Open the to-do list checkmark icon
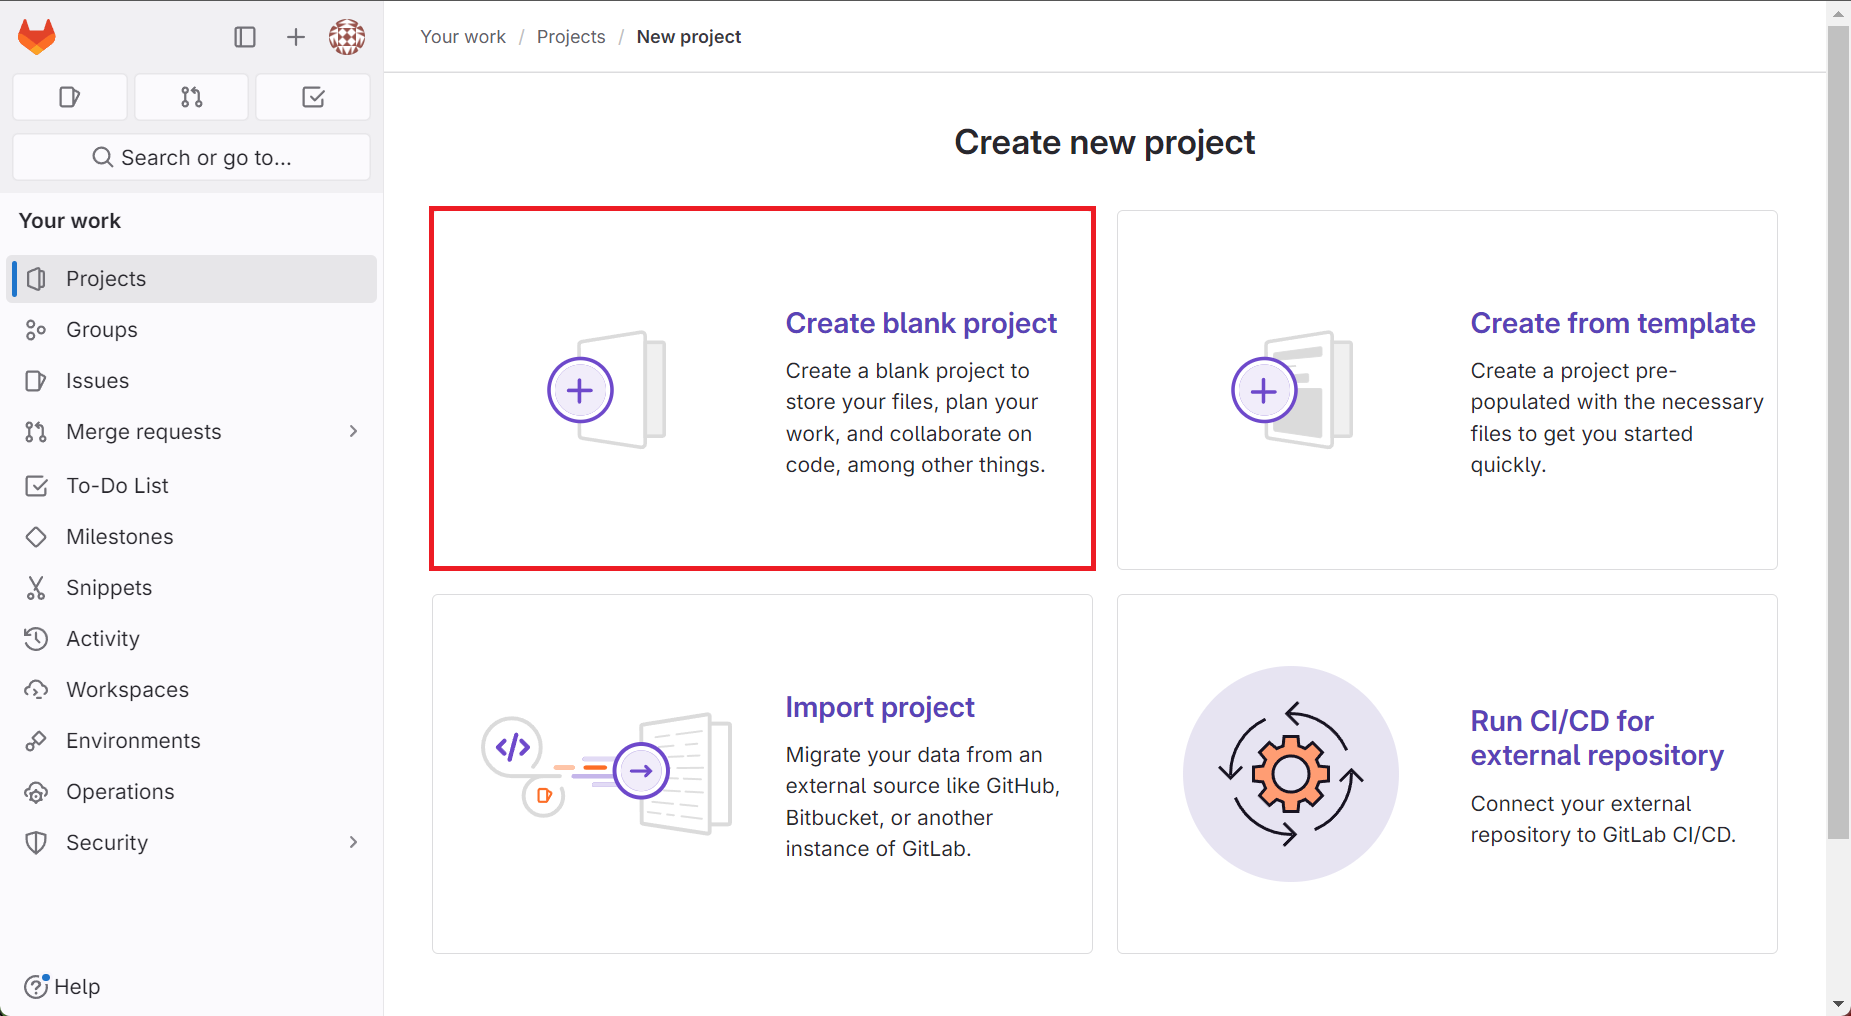 pyautogui.click(x=312, y=97)
